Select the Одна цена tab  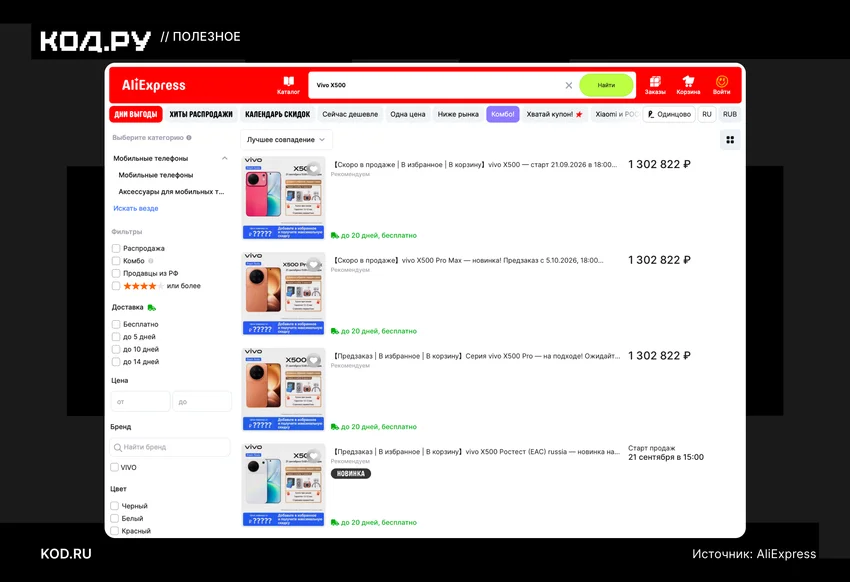point(408,114)
